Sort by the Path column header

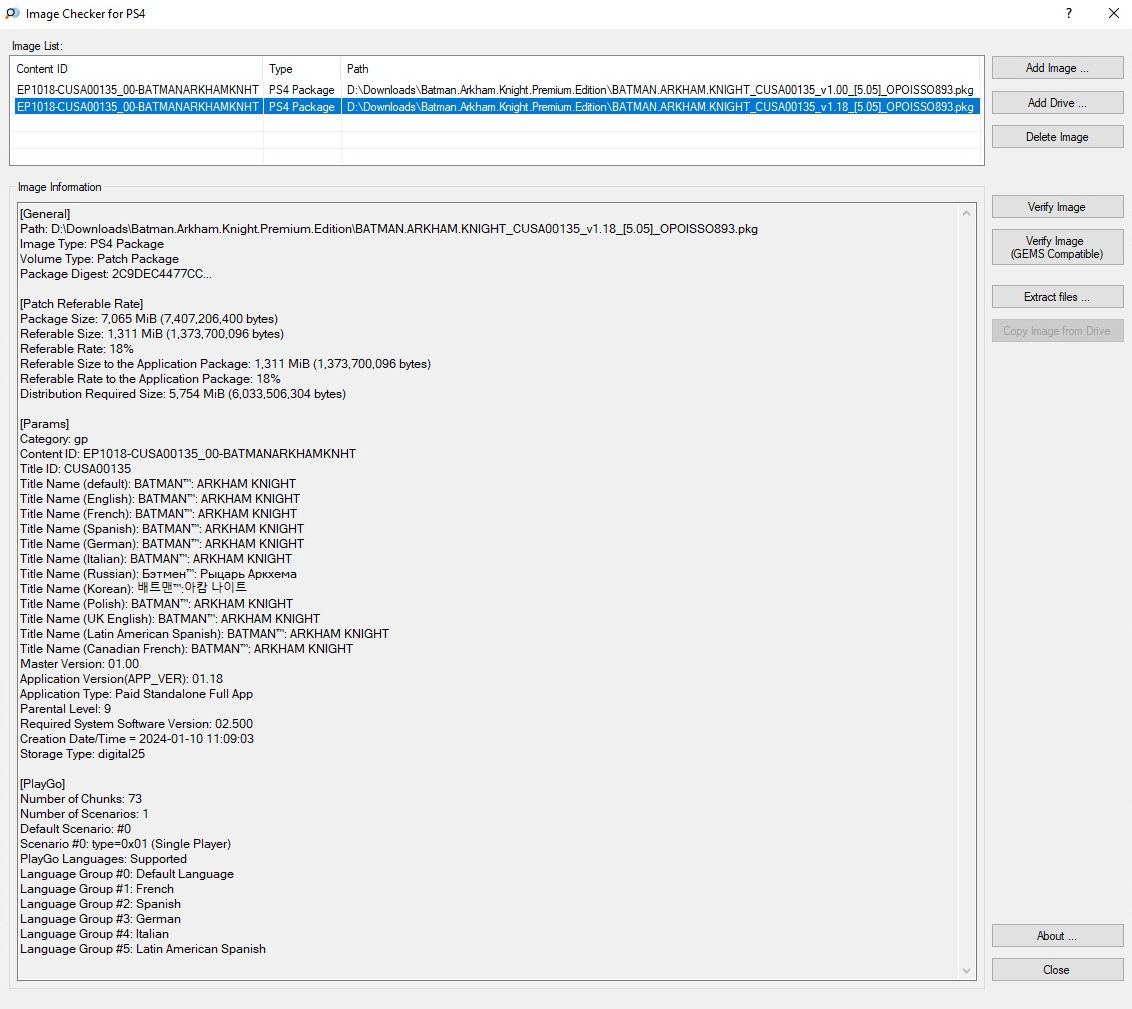pos(660,69)
